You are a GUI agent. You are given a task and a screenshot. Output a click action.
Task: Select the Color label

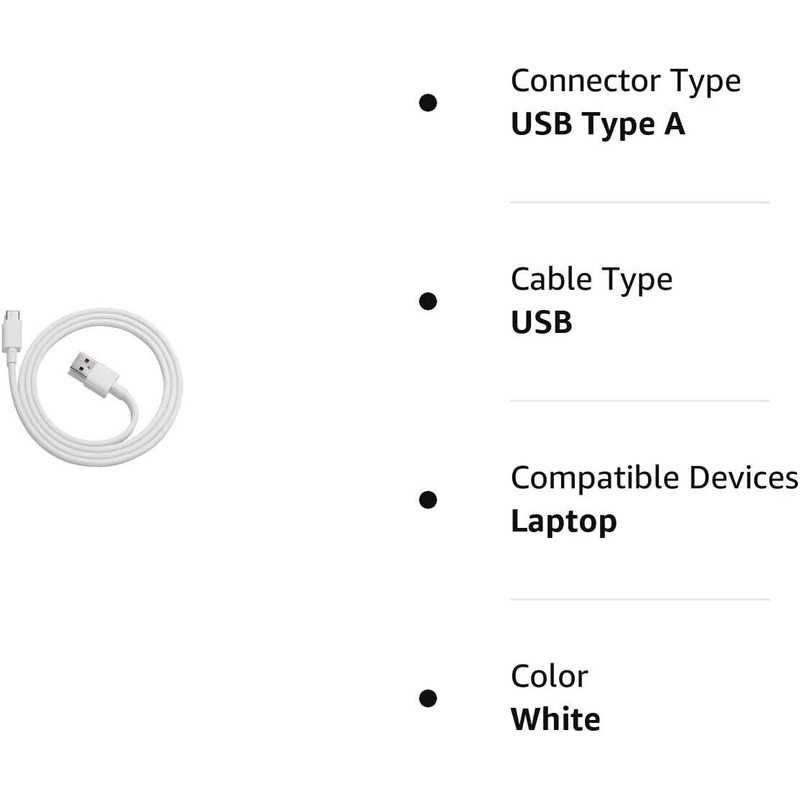tap(549, 676)
